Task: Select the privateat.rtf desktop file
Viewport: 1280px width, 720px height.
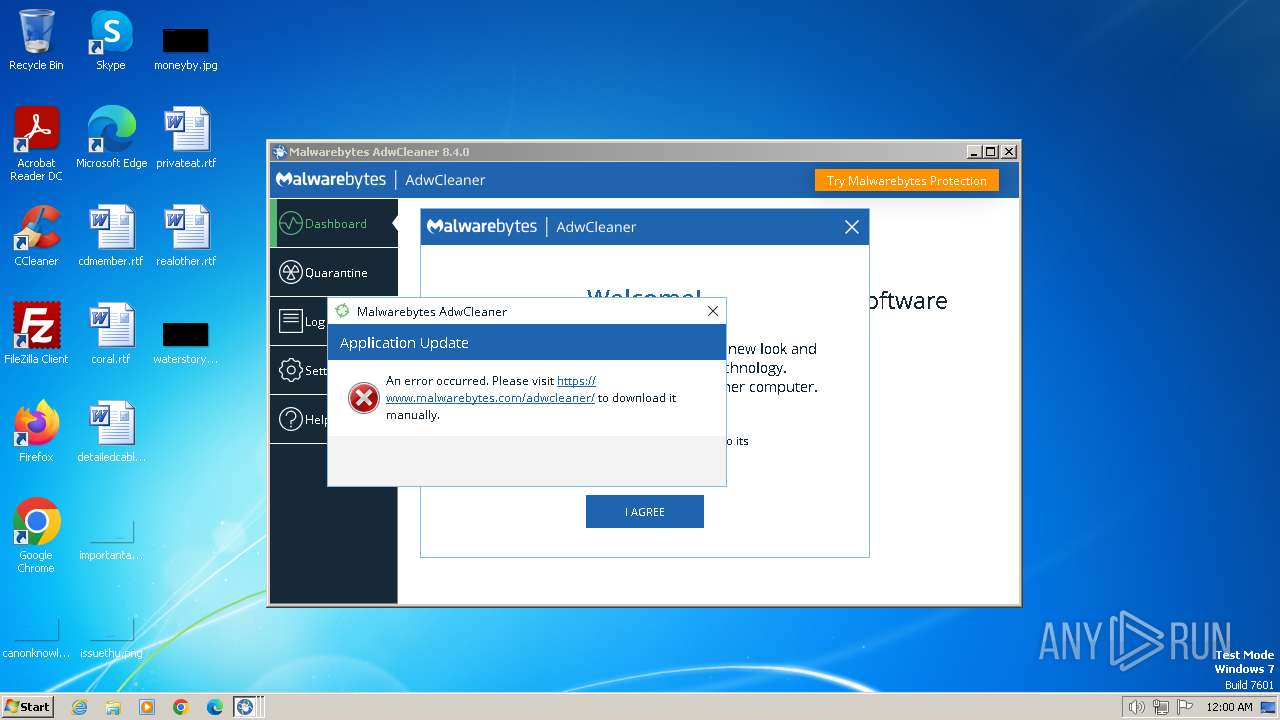Action: 186,138
